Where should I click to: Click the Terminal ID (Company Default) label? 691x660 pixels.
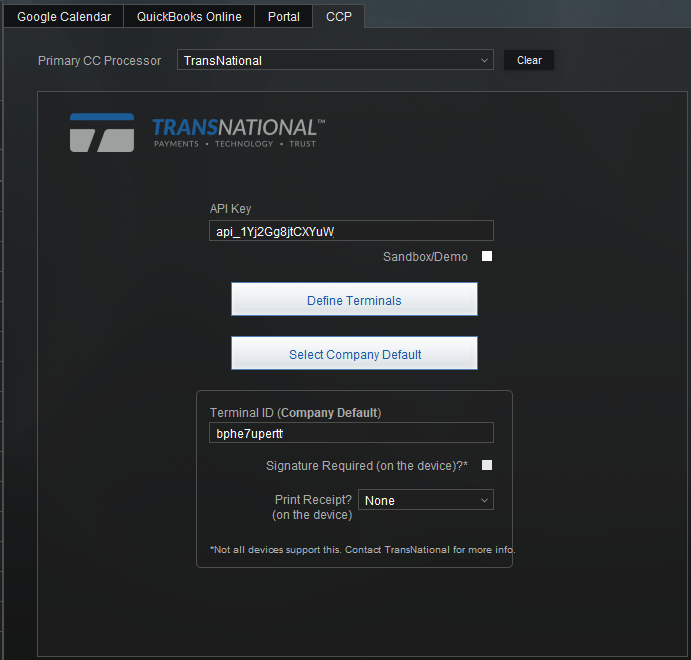pyautogui.click(x=295, y=413)
